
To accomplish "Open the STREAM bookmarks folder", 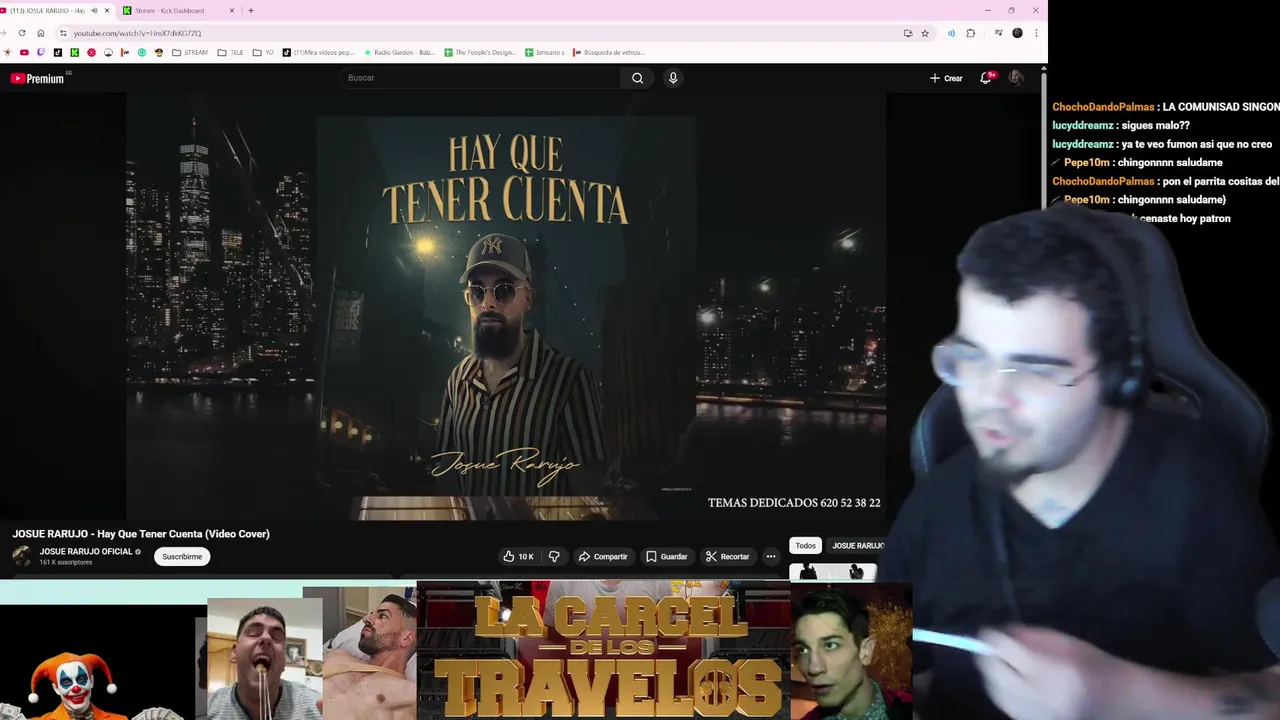I will pyautogui.click(x=190, y=52).
